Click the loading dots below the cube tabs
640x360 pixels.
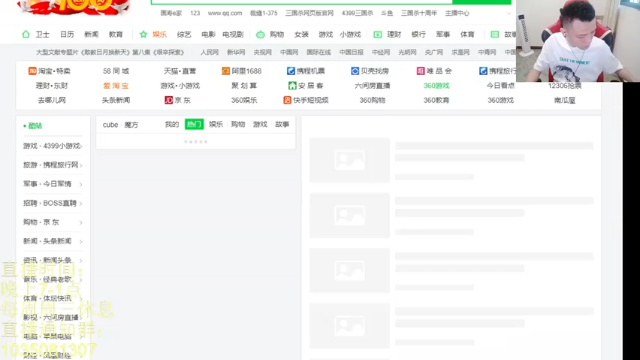[x=196, y=142]
